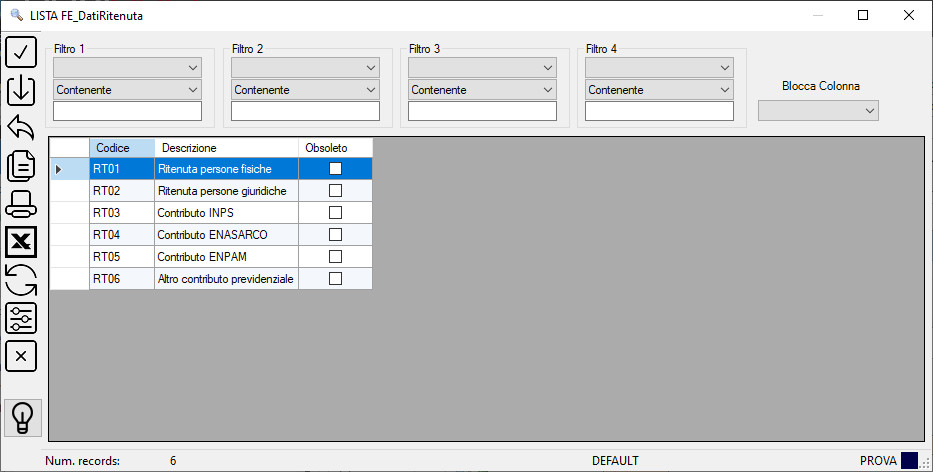This screenshot has width=933, height=472.
Task: Open the sliders settings icon
Action: point(21,318)
